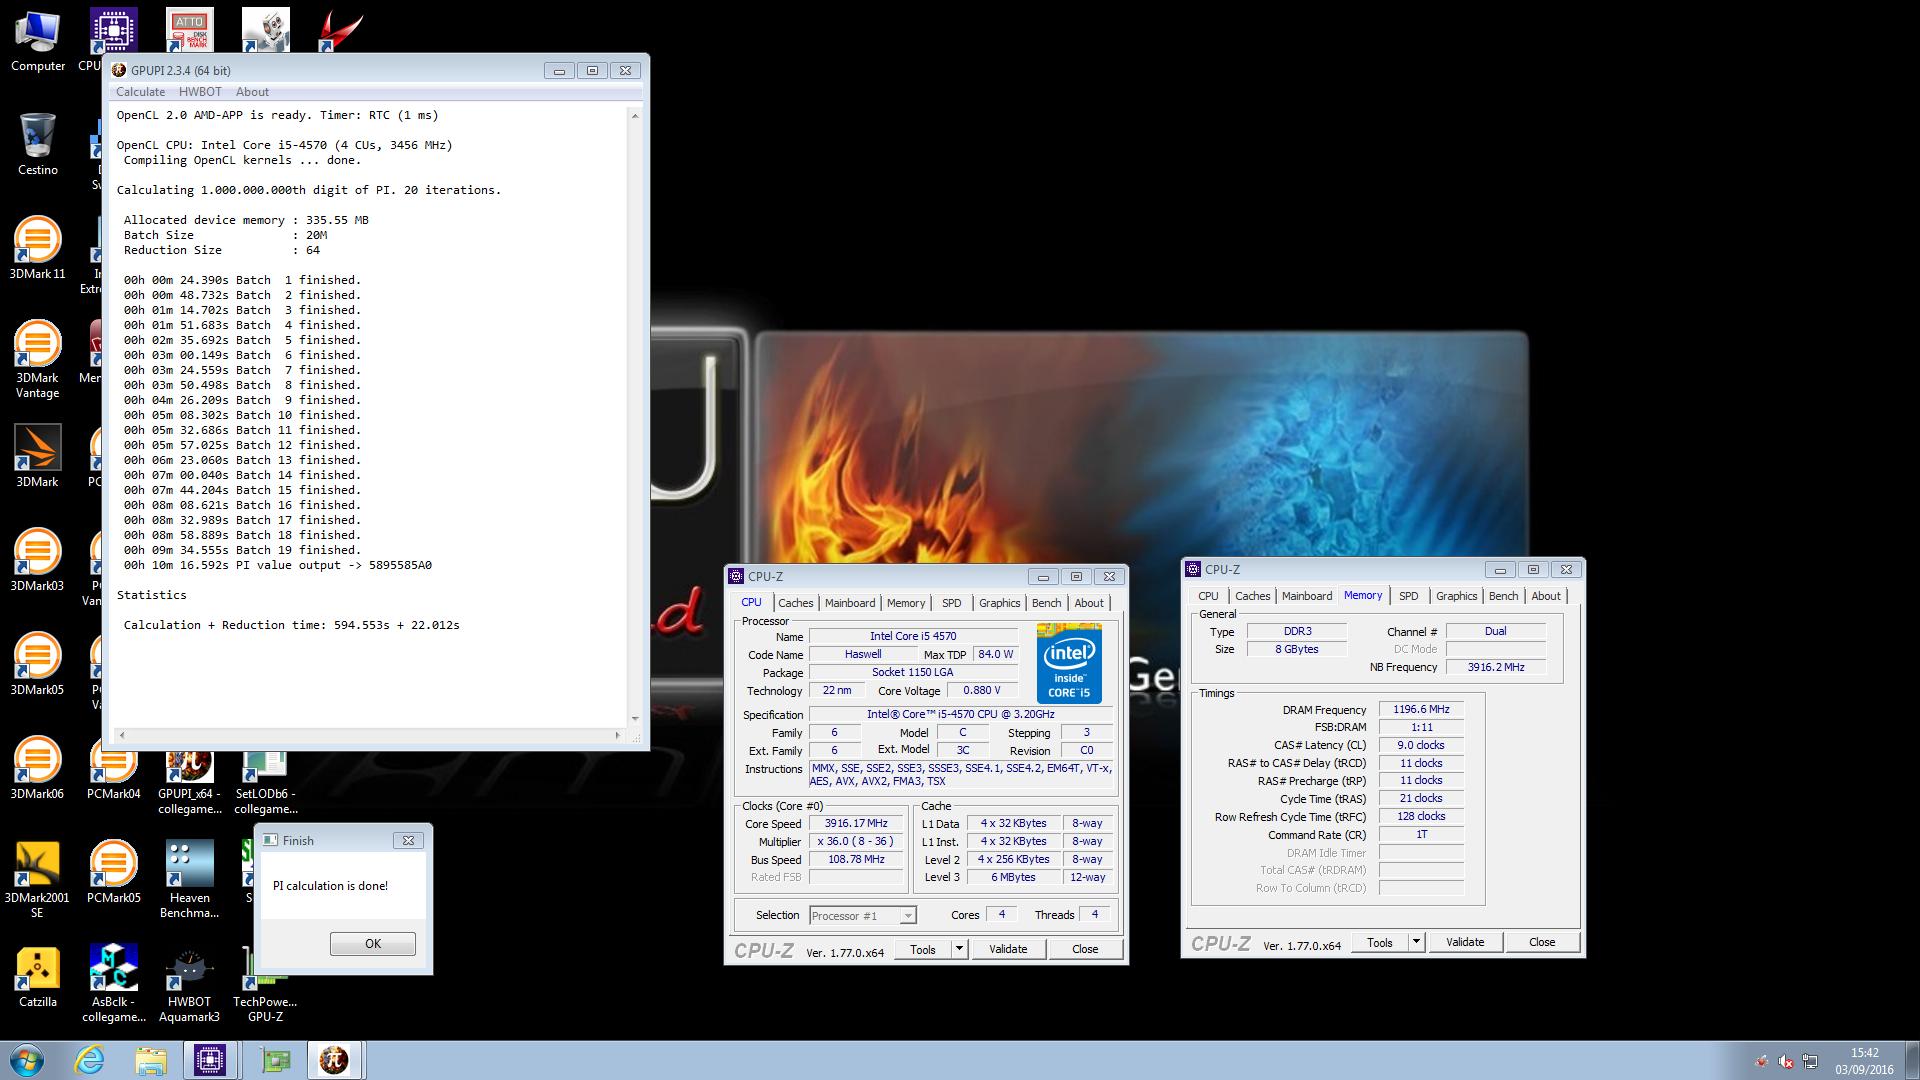Open SetLODb6 desktop shortcut
This screenshot has width=1920, height=1080.
pos(265,783)
